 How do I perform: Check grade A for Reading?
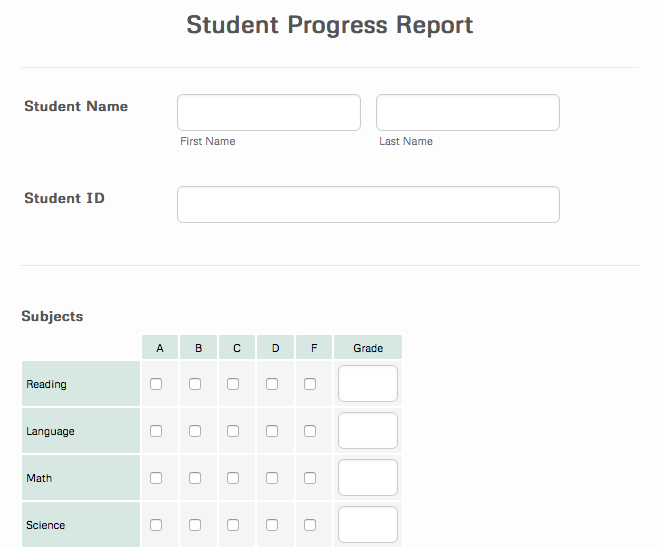click(x=156, y=384)
